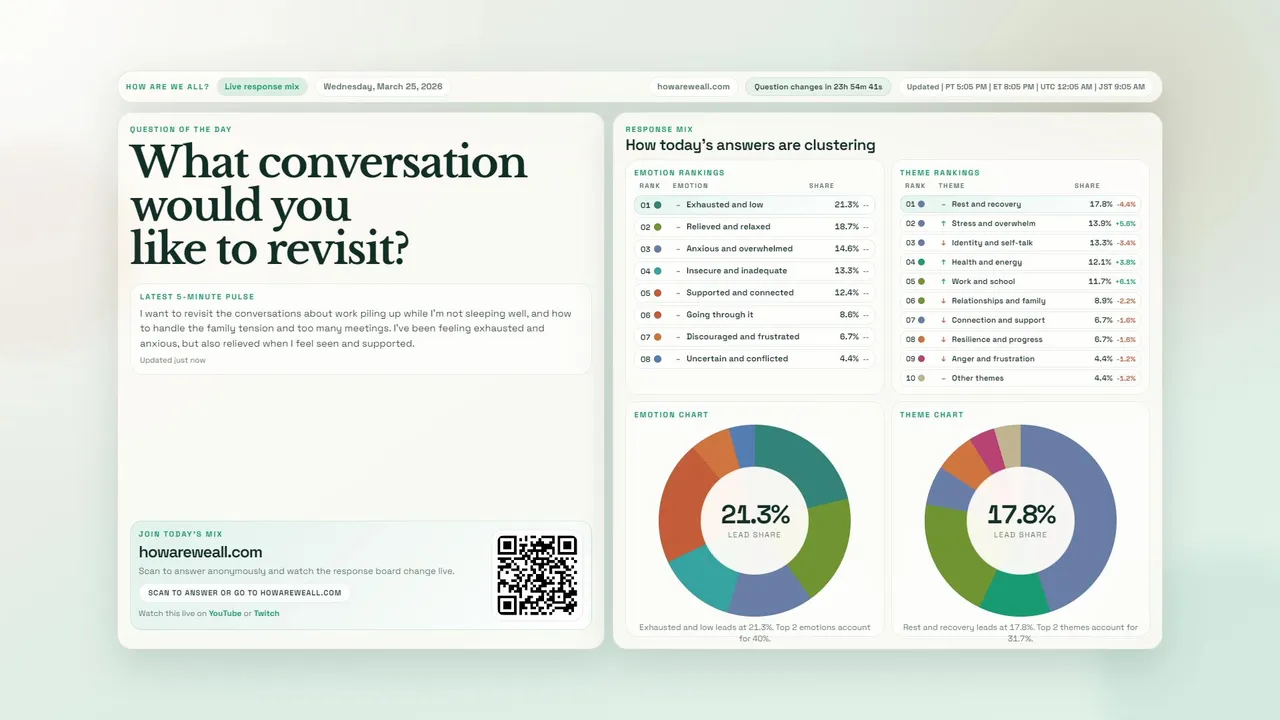
Task: Select the Going through it ranking row
Action: [x=755, y=315]
